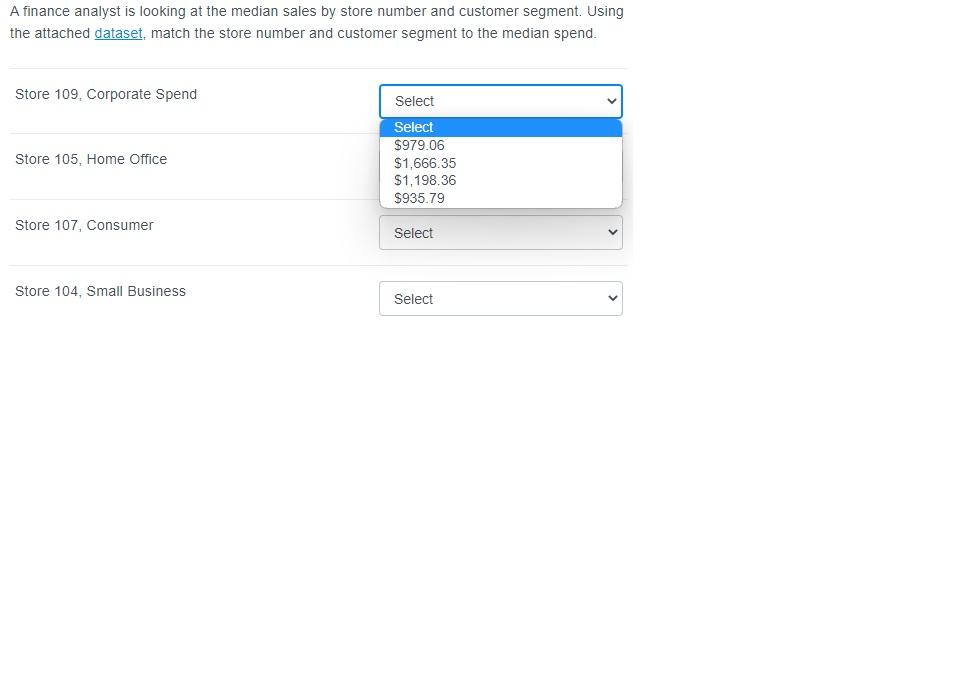Open the Store 104, Small Business dropdown
Screen dimensions: 960x697
pos(500,298)
